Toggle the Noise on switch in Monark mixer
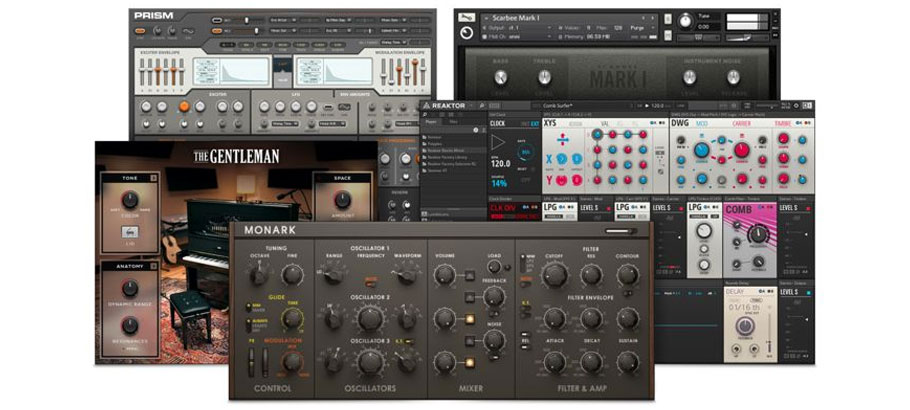Viewport: 910px width, 410px height. coord(469,340)
